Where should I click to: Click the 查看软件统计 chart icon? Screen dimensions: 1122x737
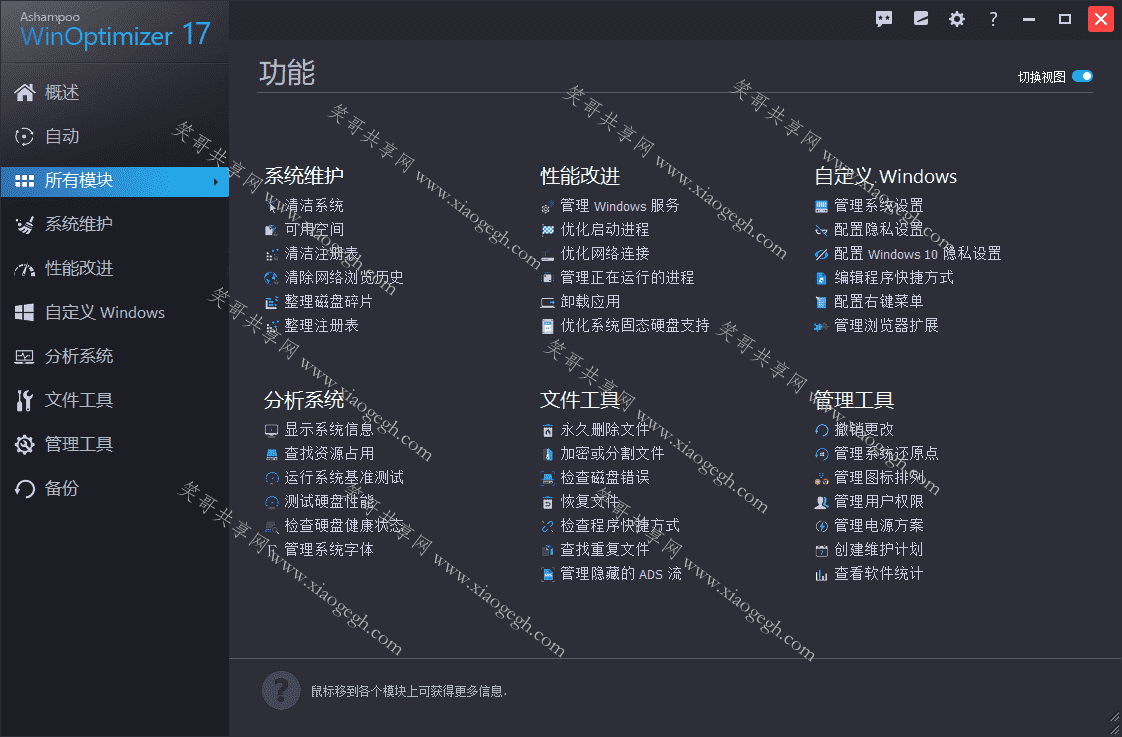click(x=821, y=575)
